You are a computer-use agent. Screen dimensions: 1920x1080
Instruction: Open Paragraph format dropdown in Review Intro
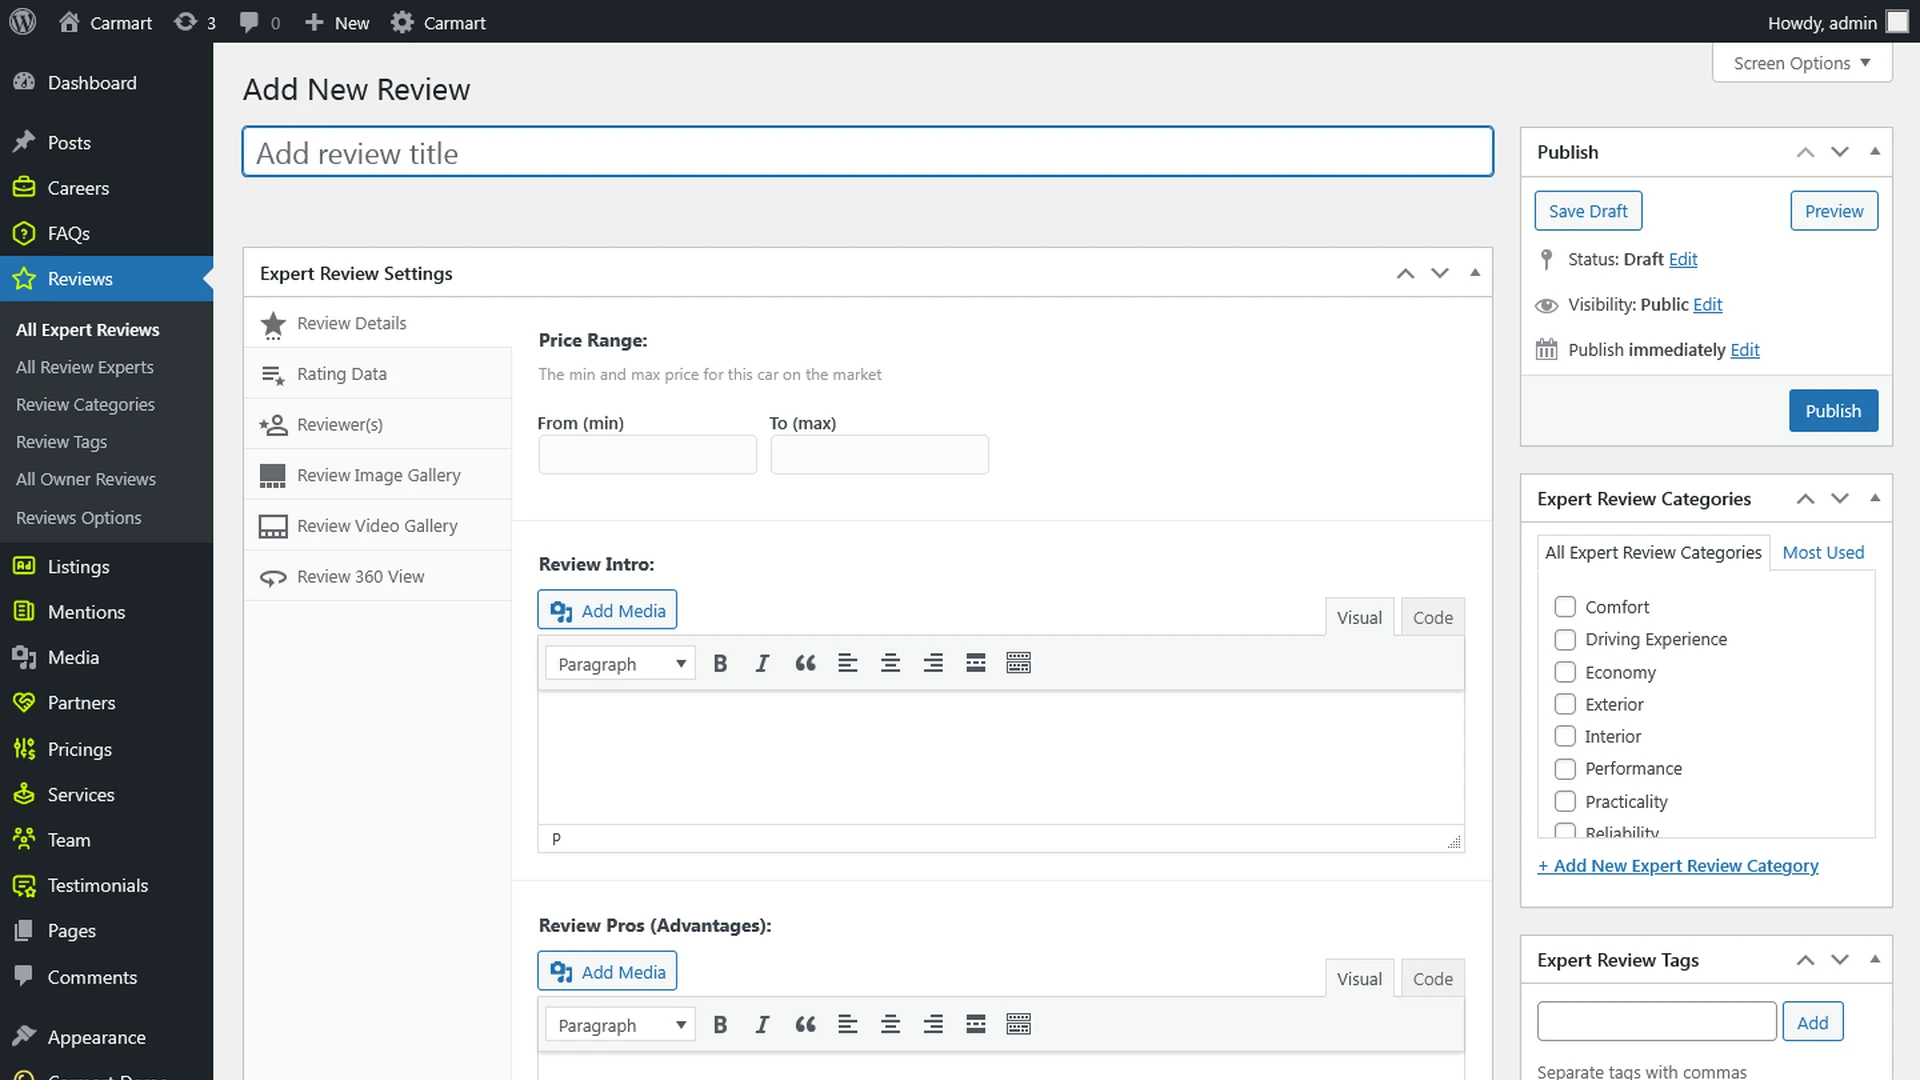[x=620, y=664]
